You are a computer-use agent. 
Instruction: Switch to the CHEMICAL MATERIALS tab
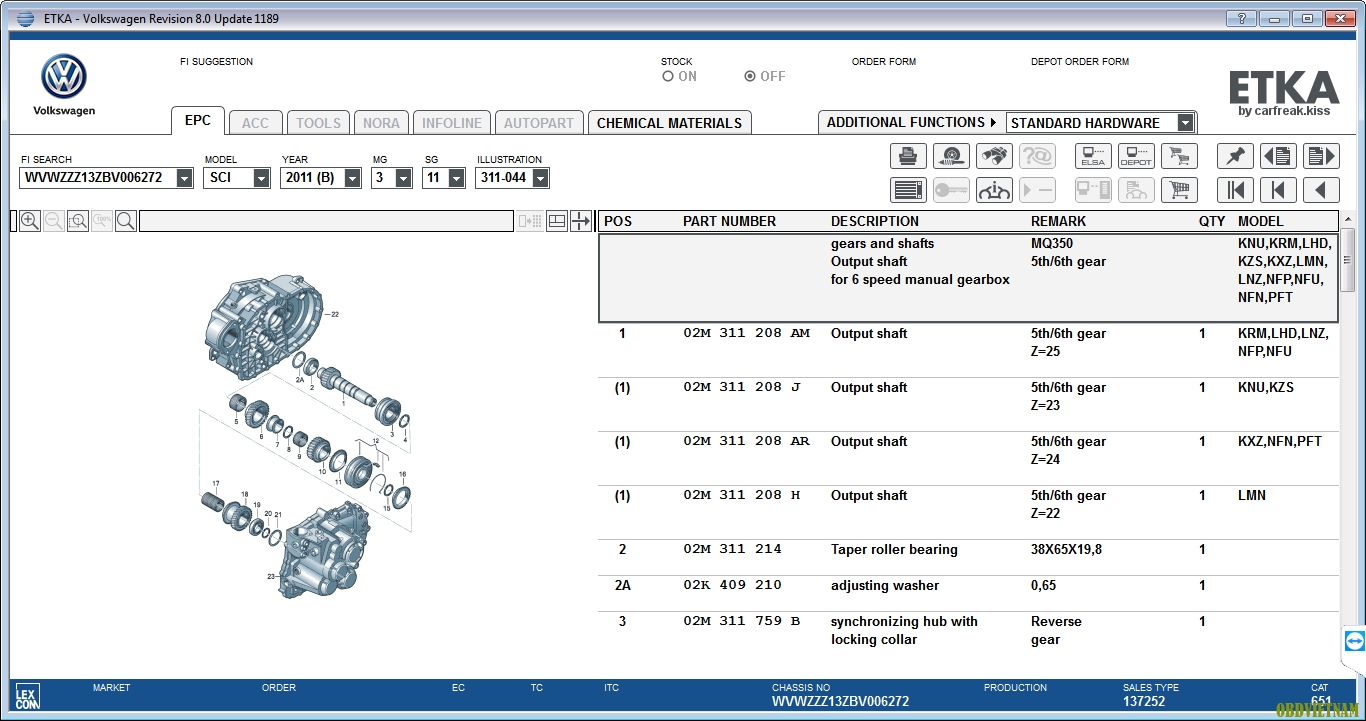(669, 123)
